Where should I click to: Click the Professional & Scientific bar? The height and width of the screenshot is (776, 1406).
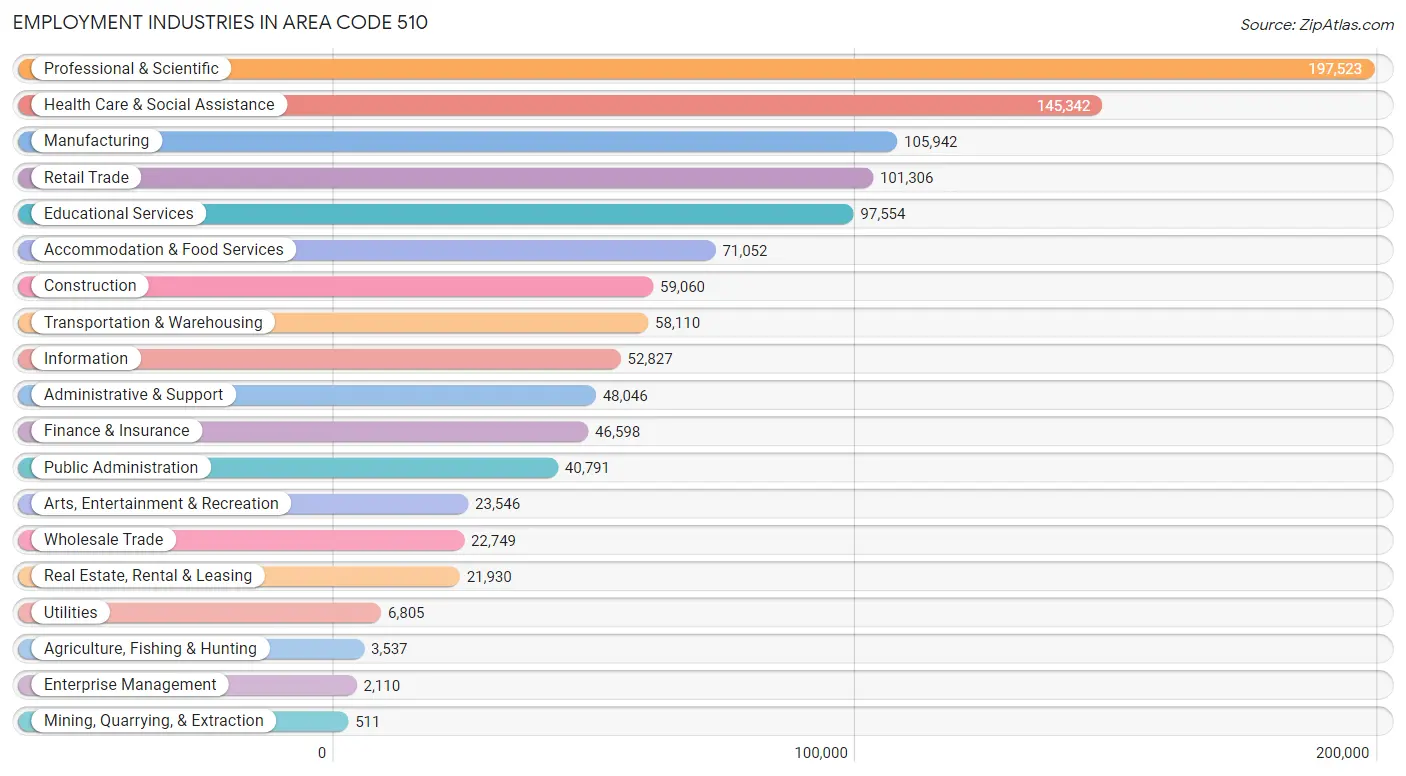(x=700, y=68)
